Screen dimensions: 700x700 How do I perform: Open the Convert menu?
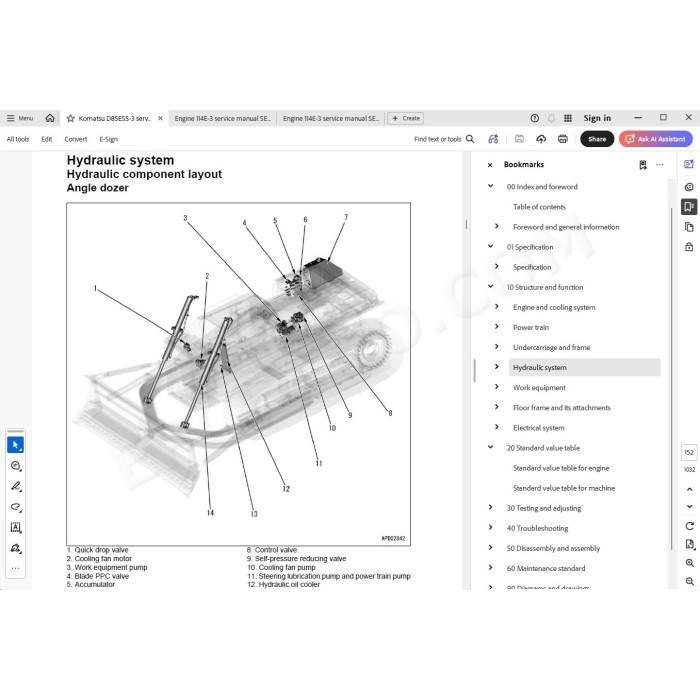pos(76,139)
